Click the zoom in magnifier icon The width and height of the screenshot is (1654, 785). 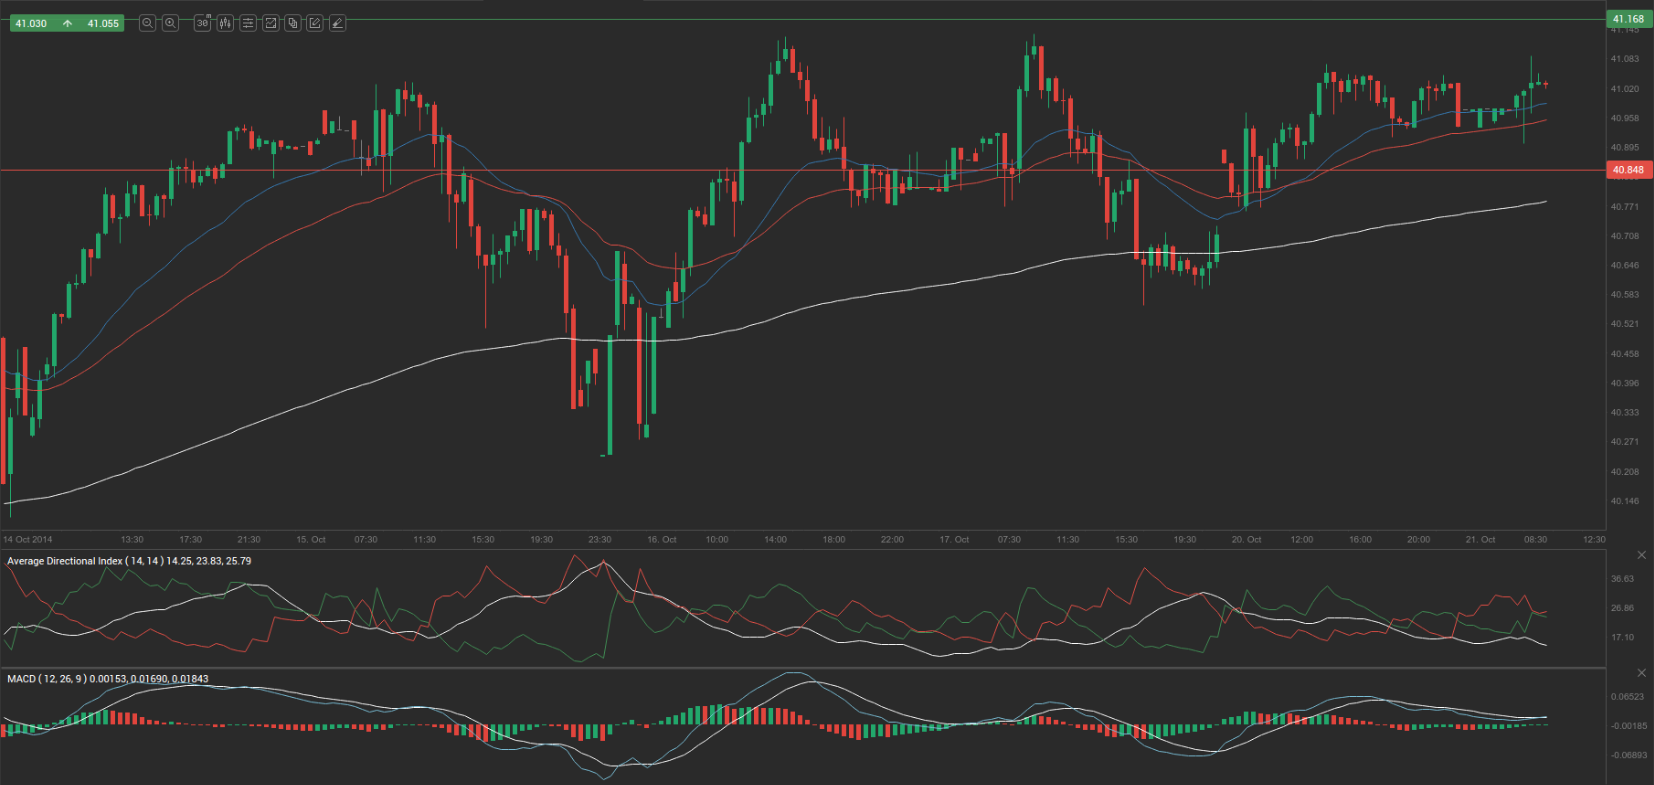coord(171,23)
